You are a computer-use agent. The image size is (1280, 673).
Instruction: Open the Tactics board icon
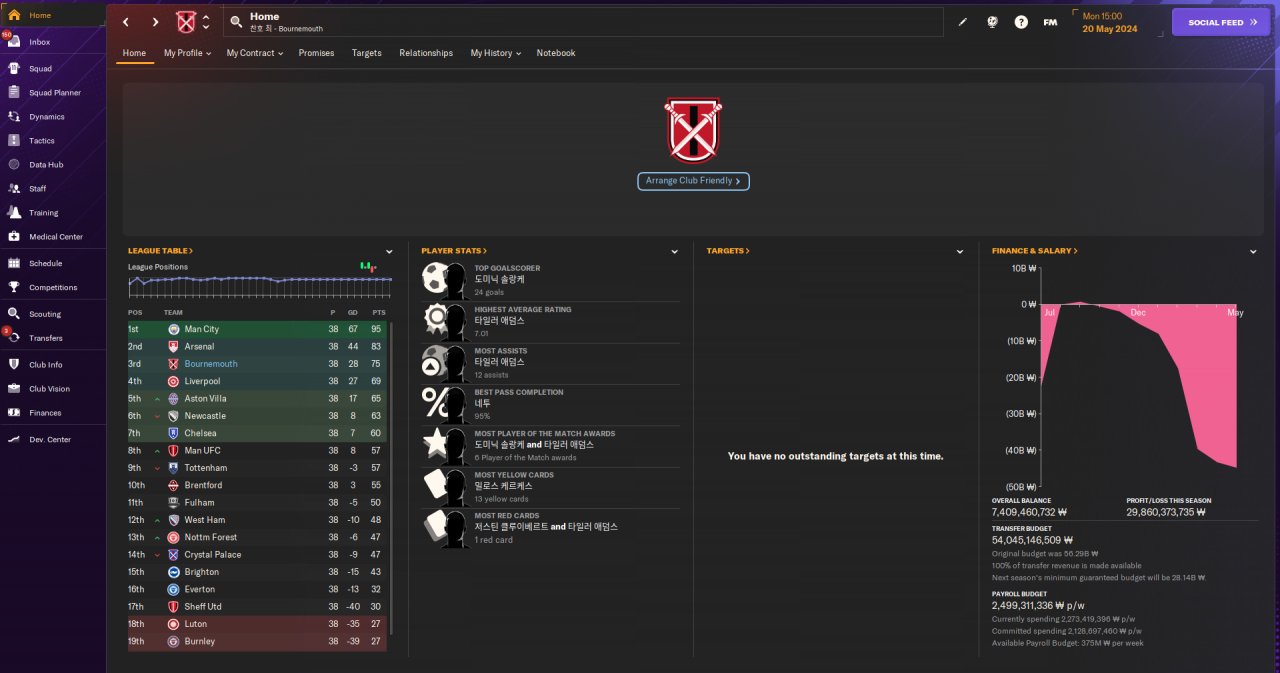[14, 140]
